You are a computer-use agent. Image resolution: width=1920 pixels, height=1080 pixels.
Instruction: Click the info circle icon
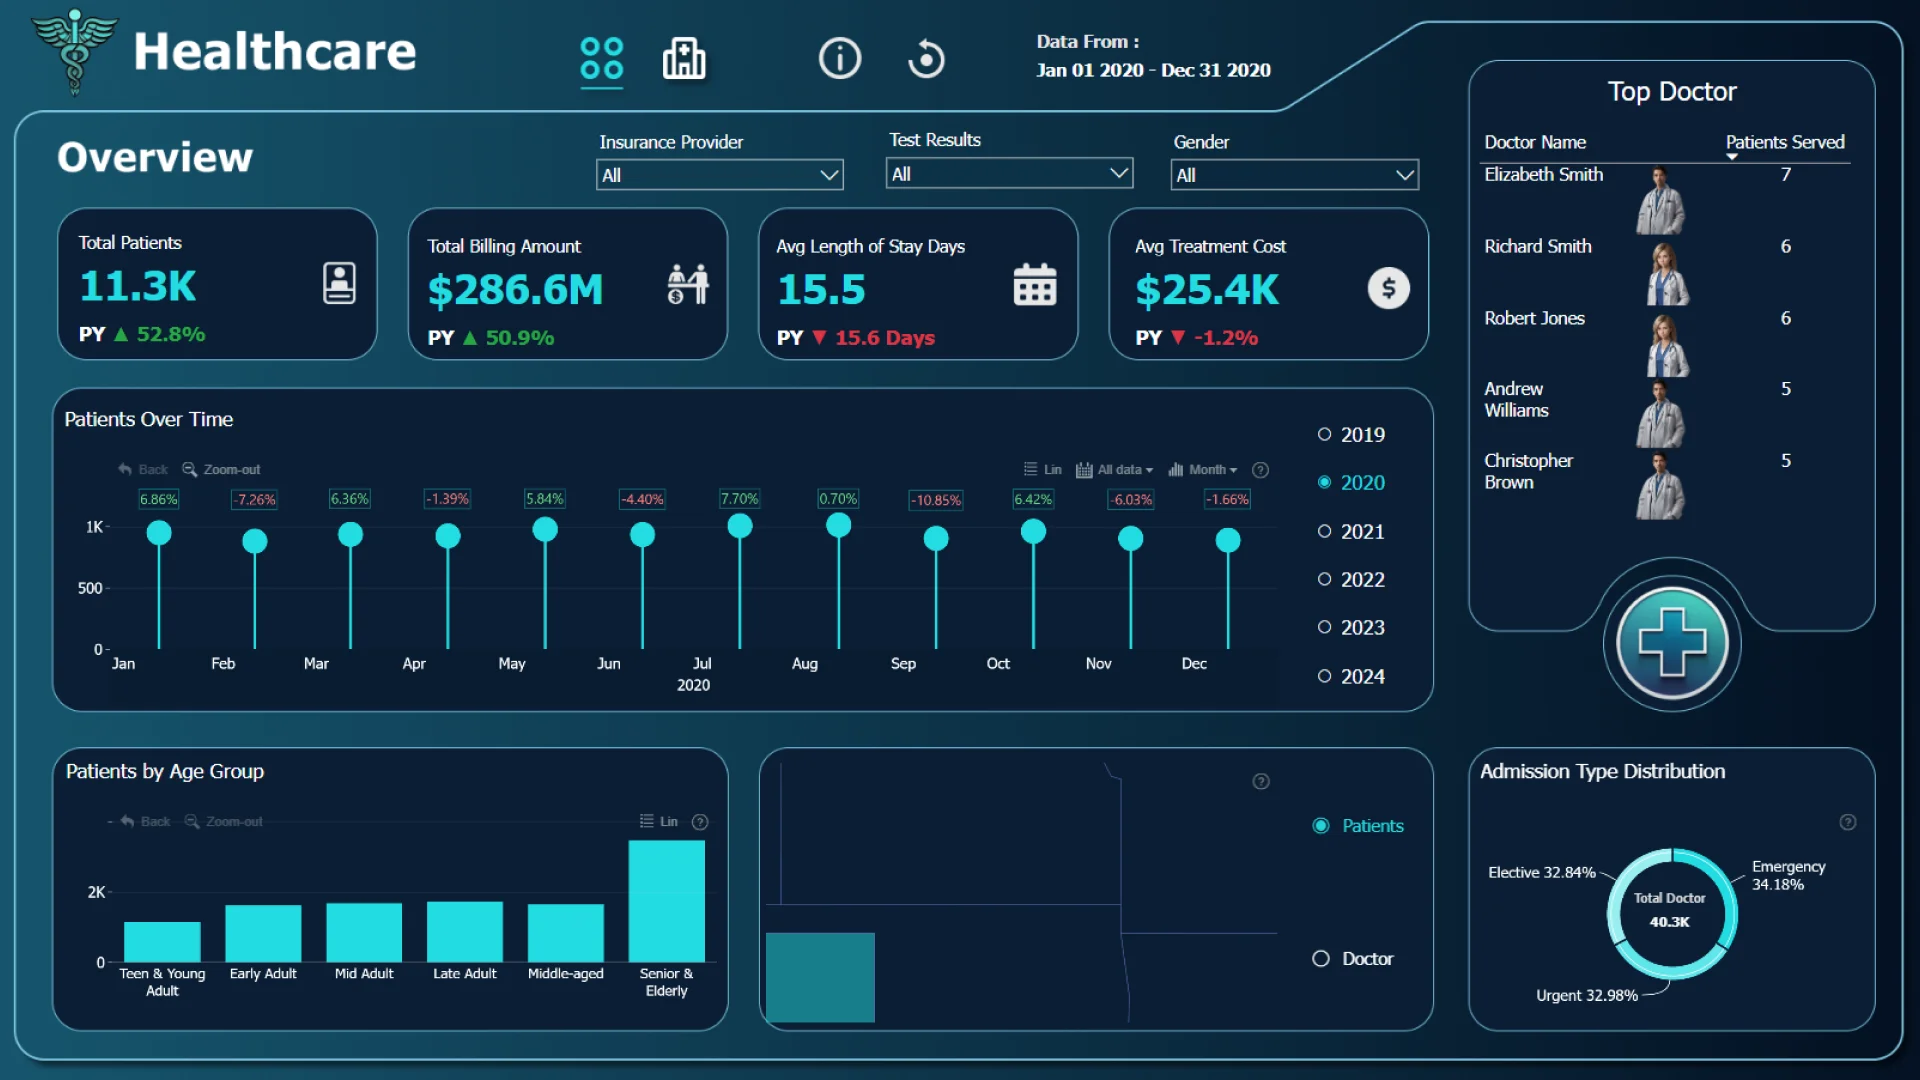click(839, 59)
